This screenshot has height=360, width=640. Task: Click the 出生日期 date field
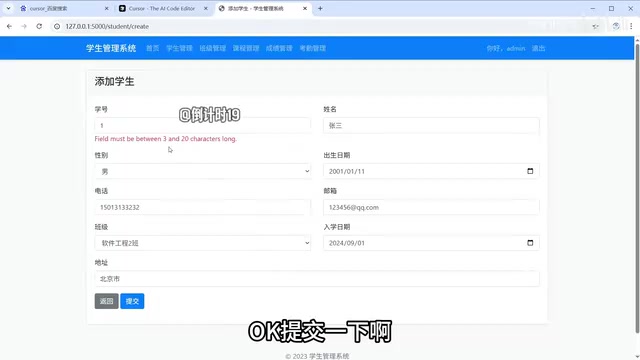(x=431, y=171)
